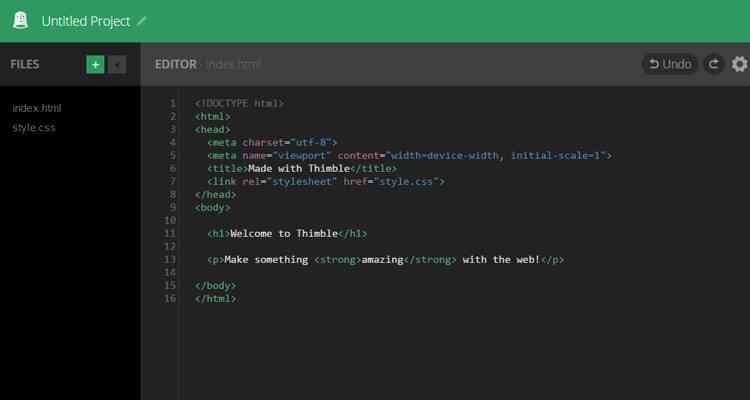Viewport: 750px width, 400px height.
Task: Click the closing </head> tag
Action: [x=216, y=195]
